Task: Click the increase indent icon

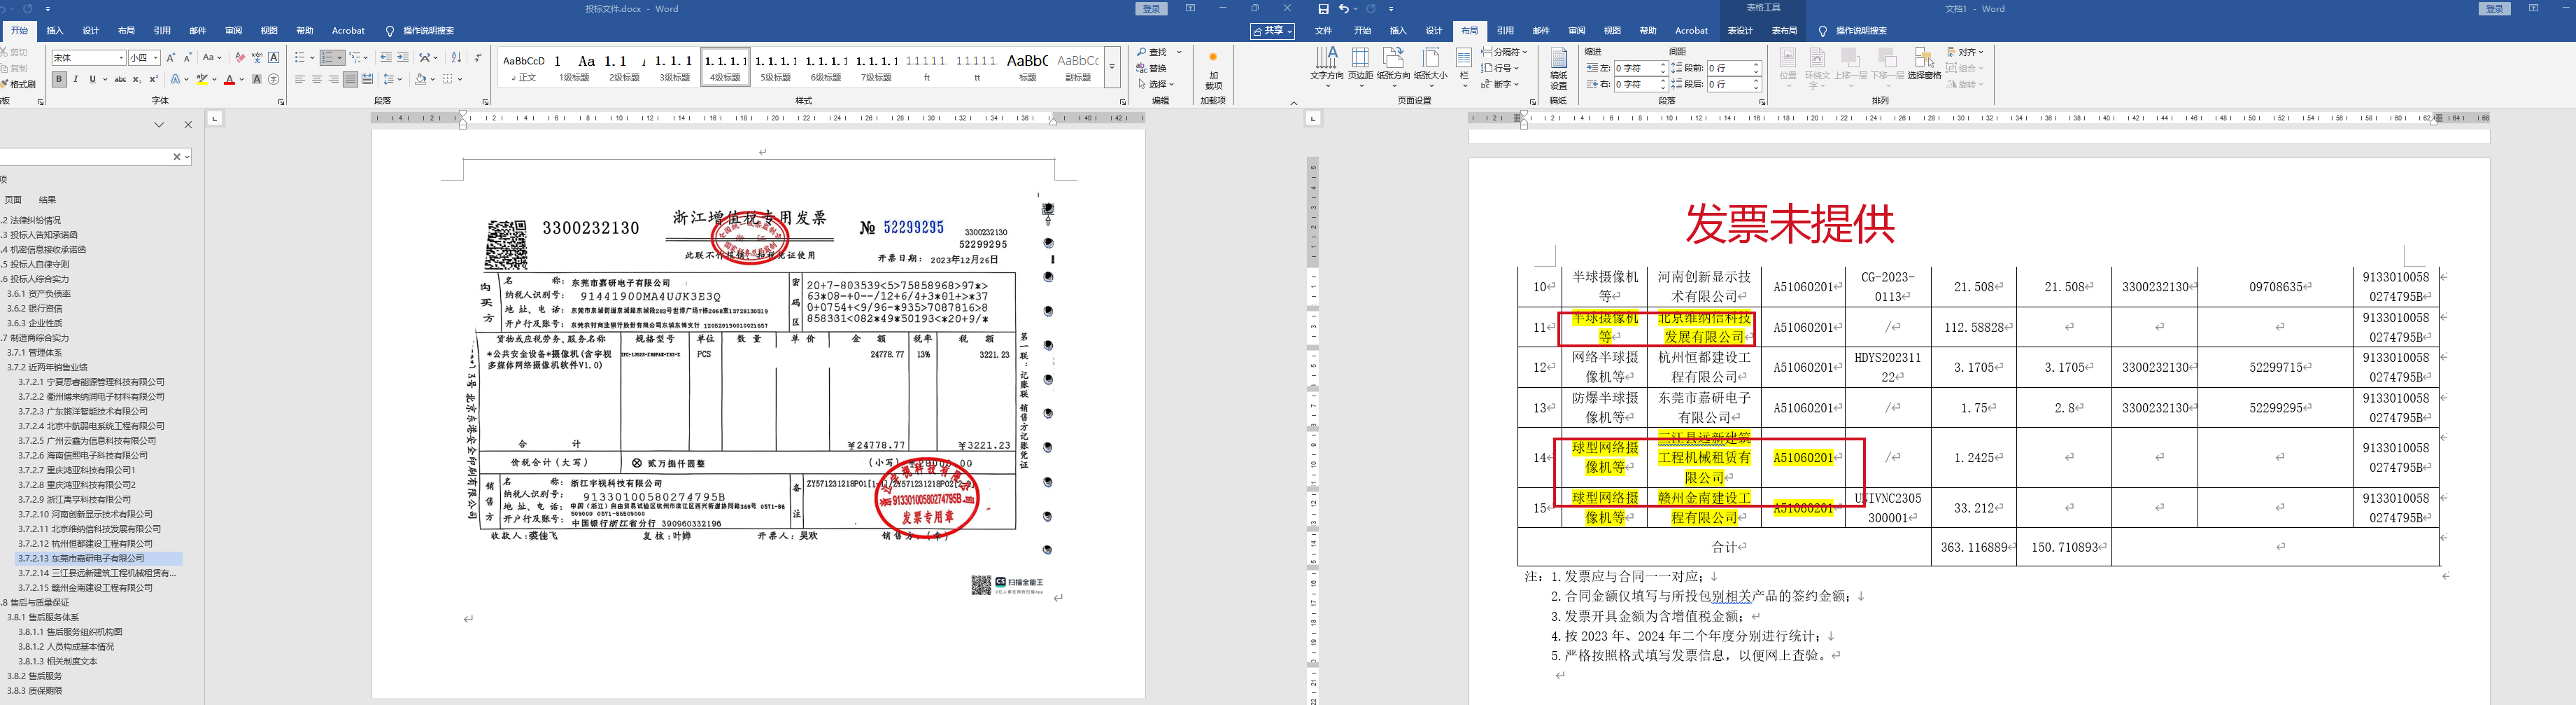Action: click(x=403, y=57)
